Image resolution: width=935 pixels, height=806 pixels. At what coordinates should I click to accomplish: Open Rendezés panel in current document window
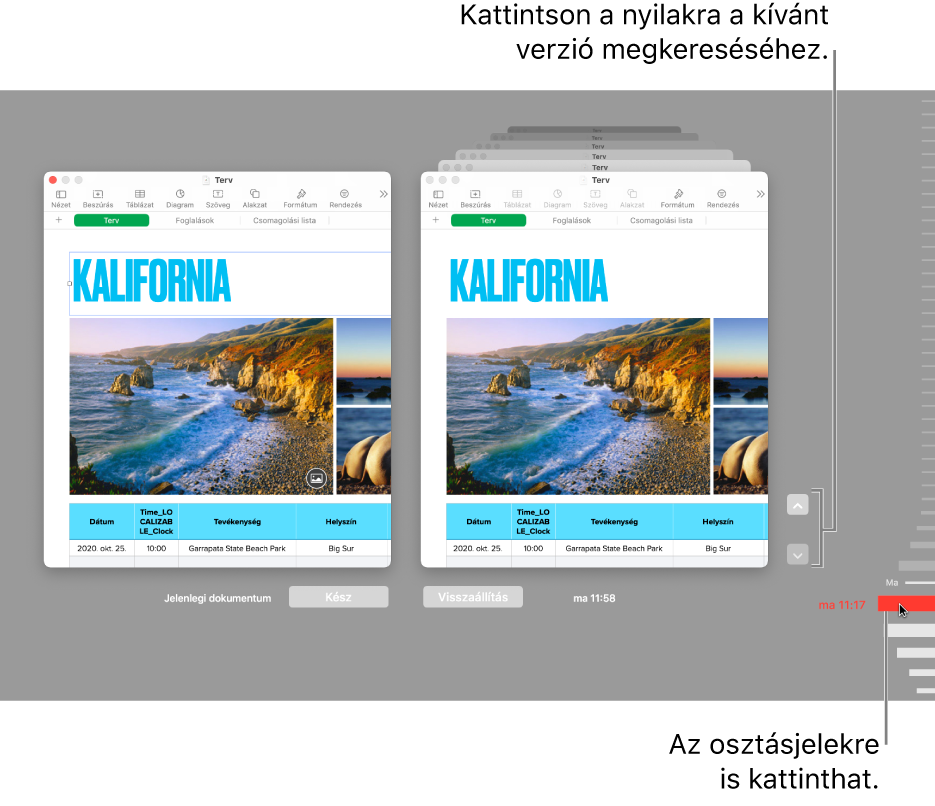tap(345, 199)
